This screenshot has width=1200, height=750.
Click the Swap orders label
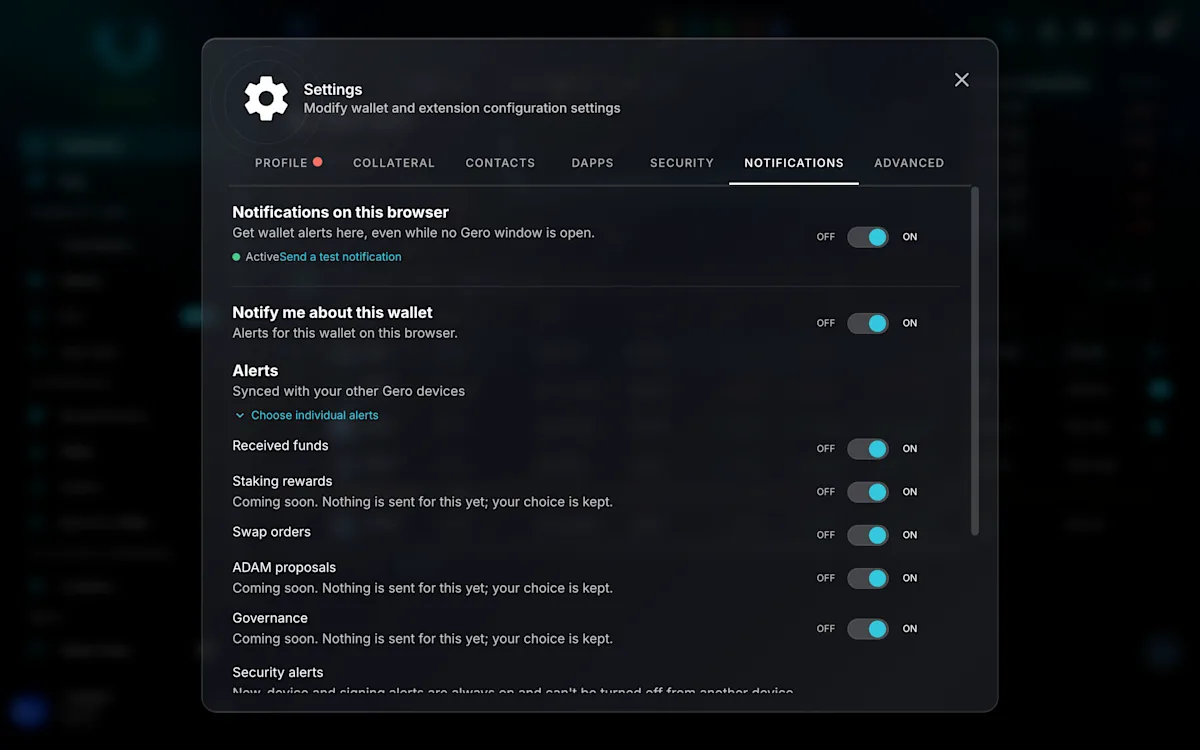[272, 531]
